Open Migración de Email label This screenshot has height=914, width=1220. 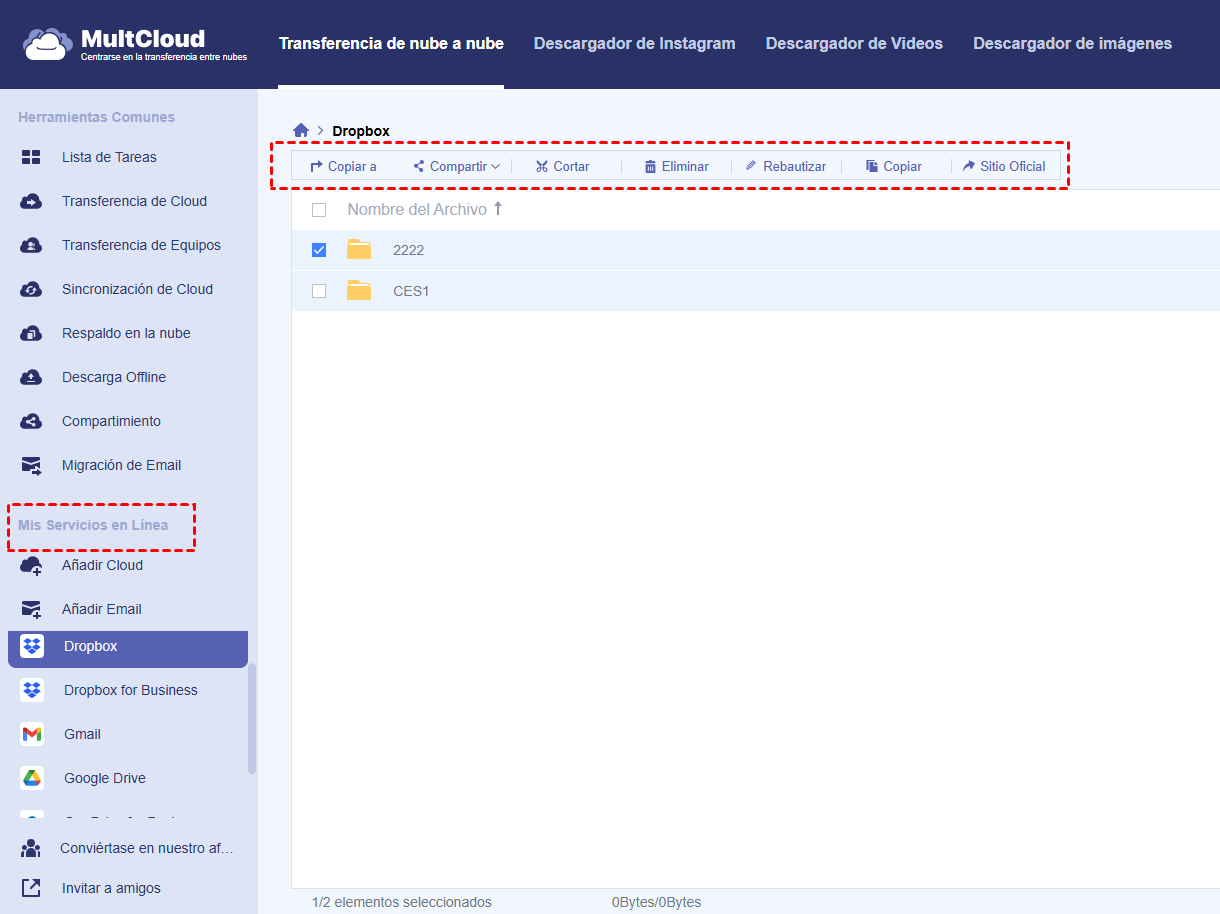click(122, 465)
